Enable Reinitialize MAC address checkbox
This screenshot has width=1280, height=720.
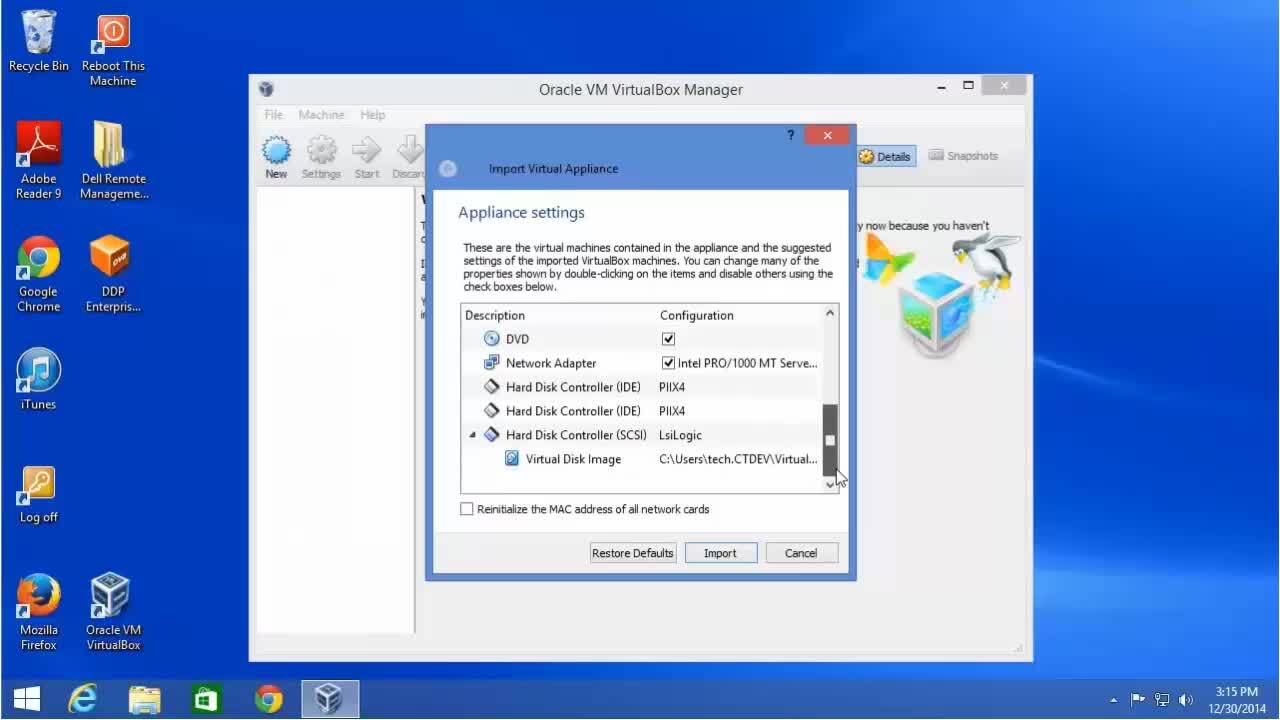[467, 509]
